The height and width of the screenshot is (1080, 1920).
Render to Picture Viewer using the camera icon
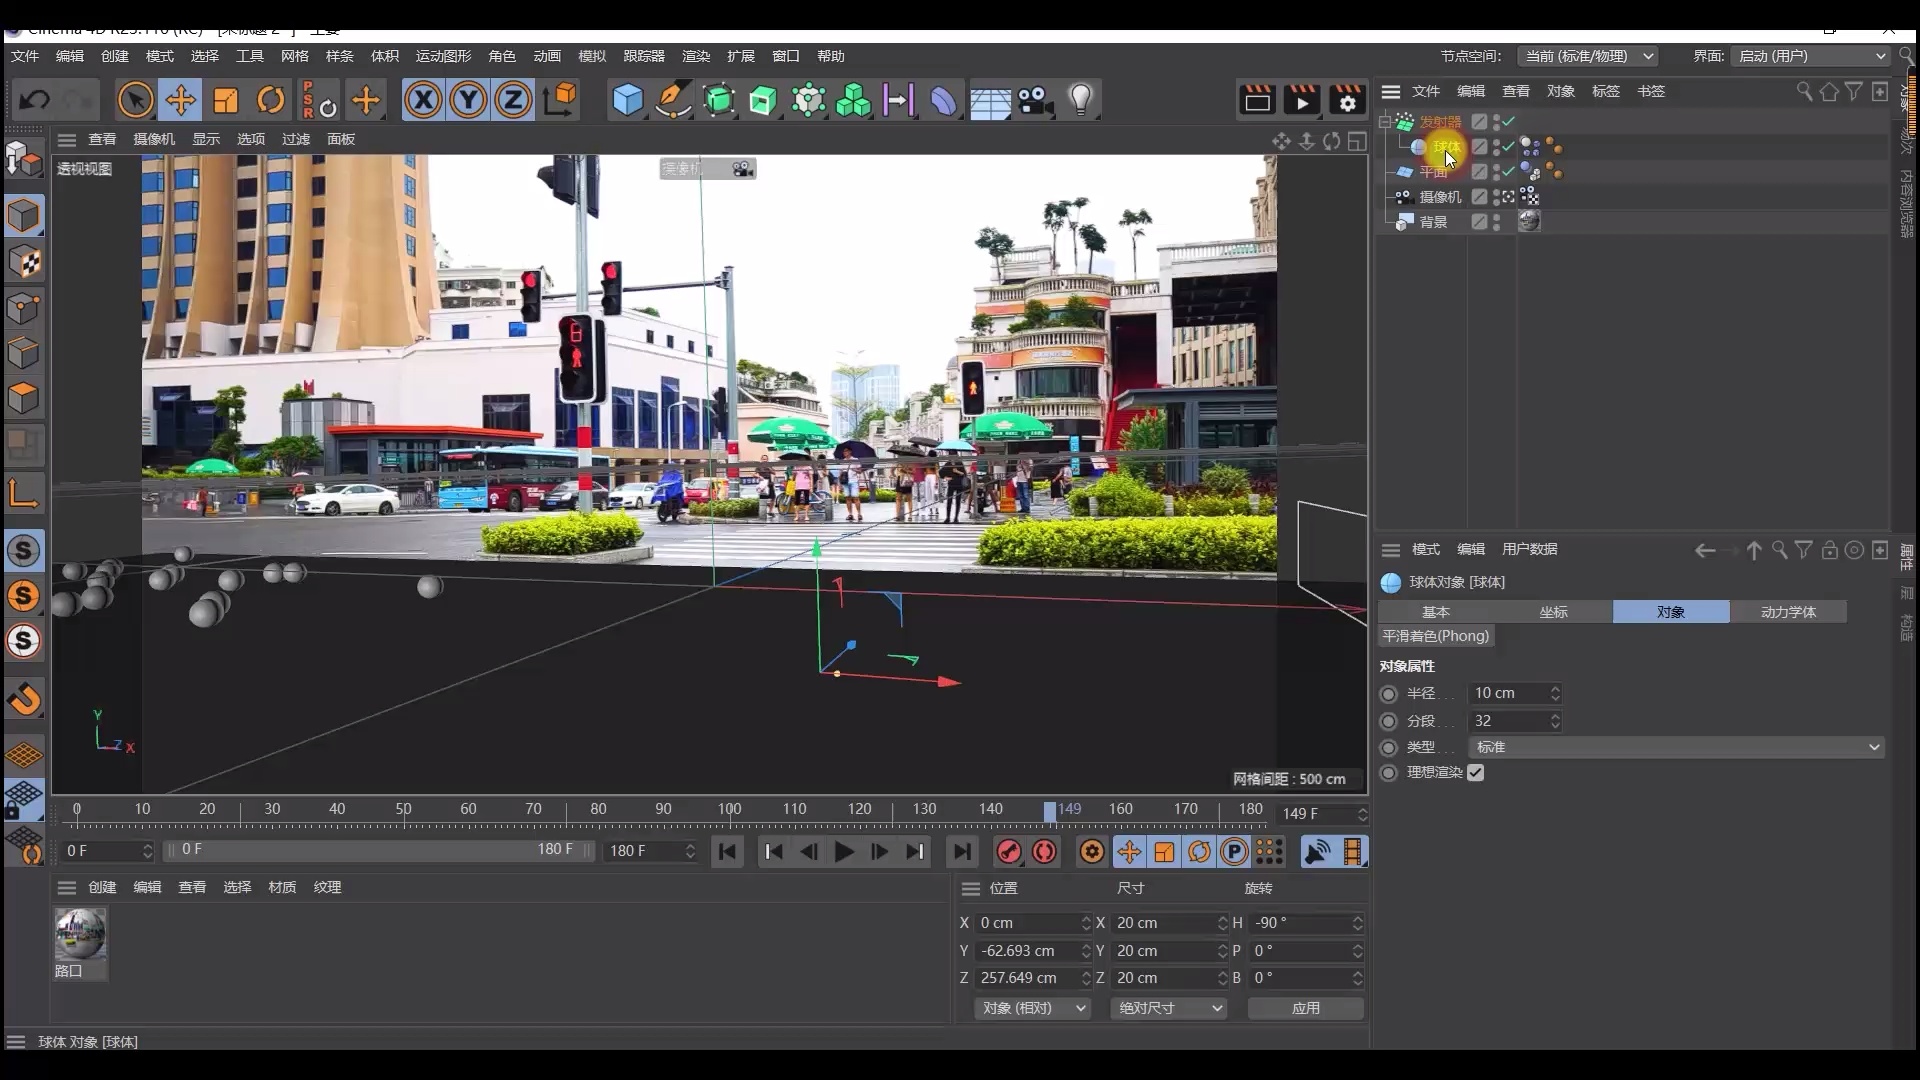[1301, 100]
